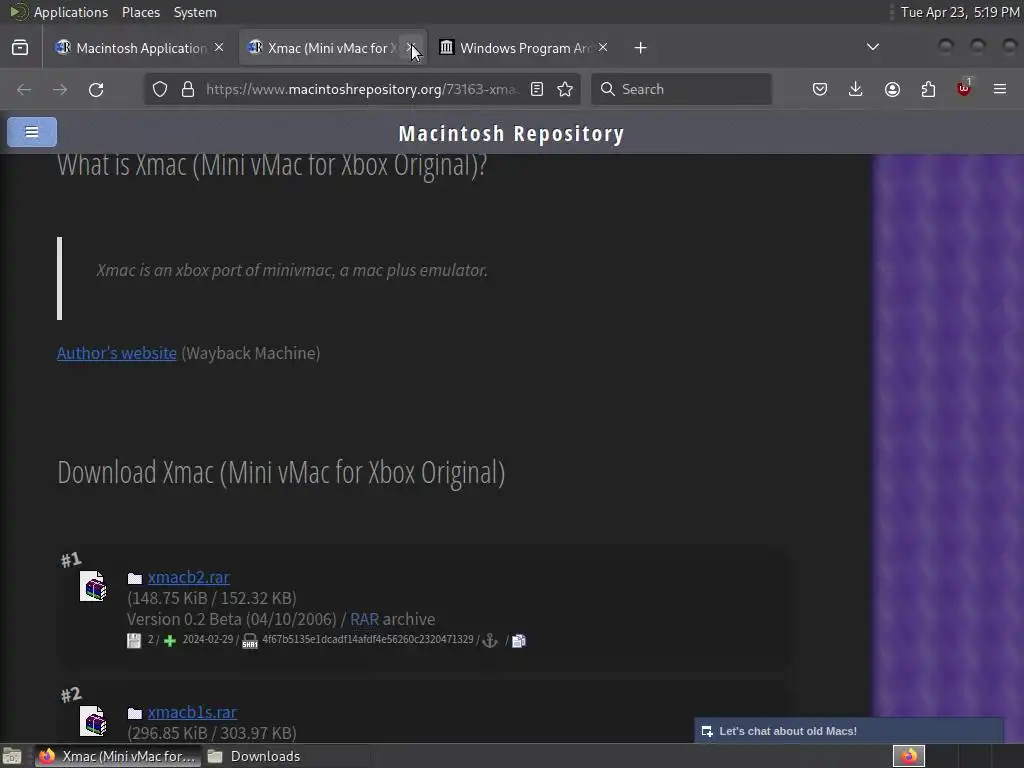This screenshot has width=1024, height=768.
Task: Open "Let's chat about old Macs!" widget
Action: (848, 731)
